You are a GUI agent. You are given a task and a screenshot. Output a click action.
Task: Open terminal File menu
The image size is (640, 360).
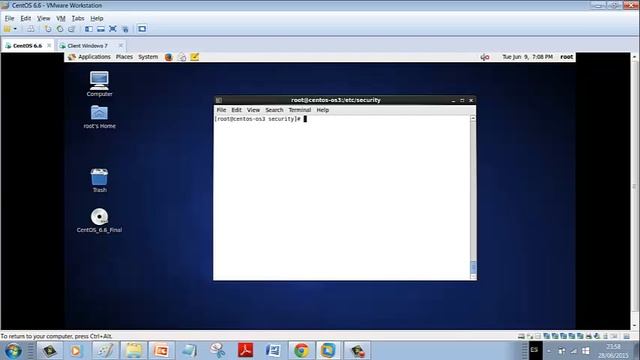(221, 110)
